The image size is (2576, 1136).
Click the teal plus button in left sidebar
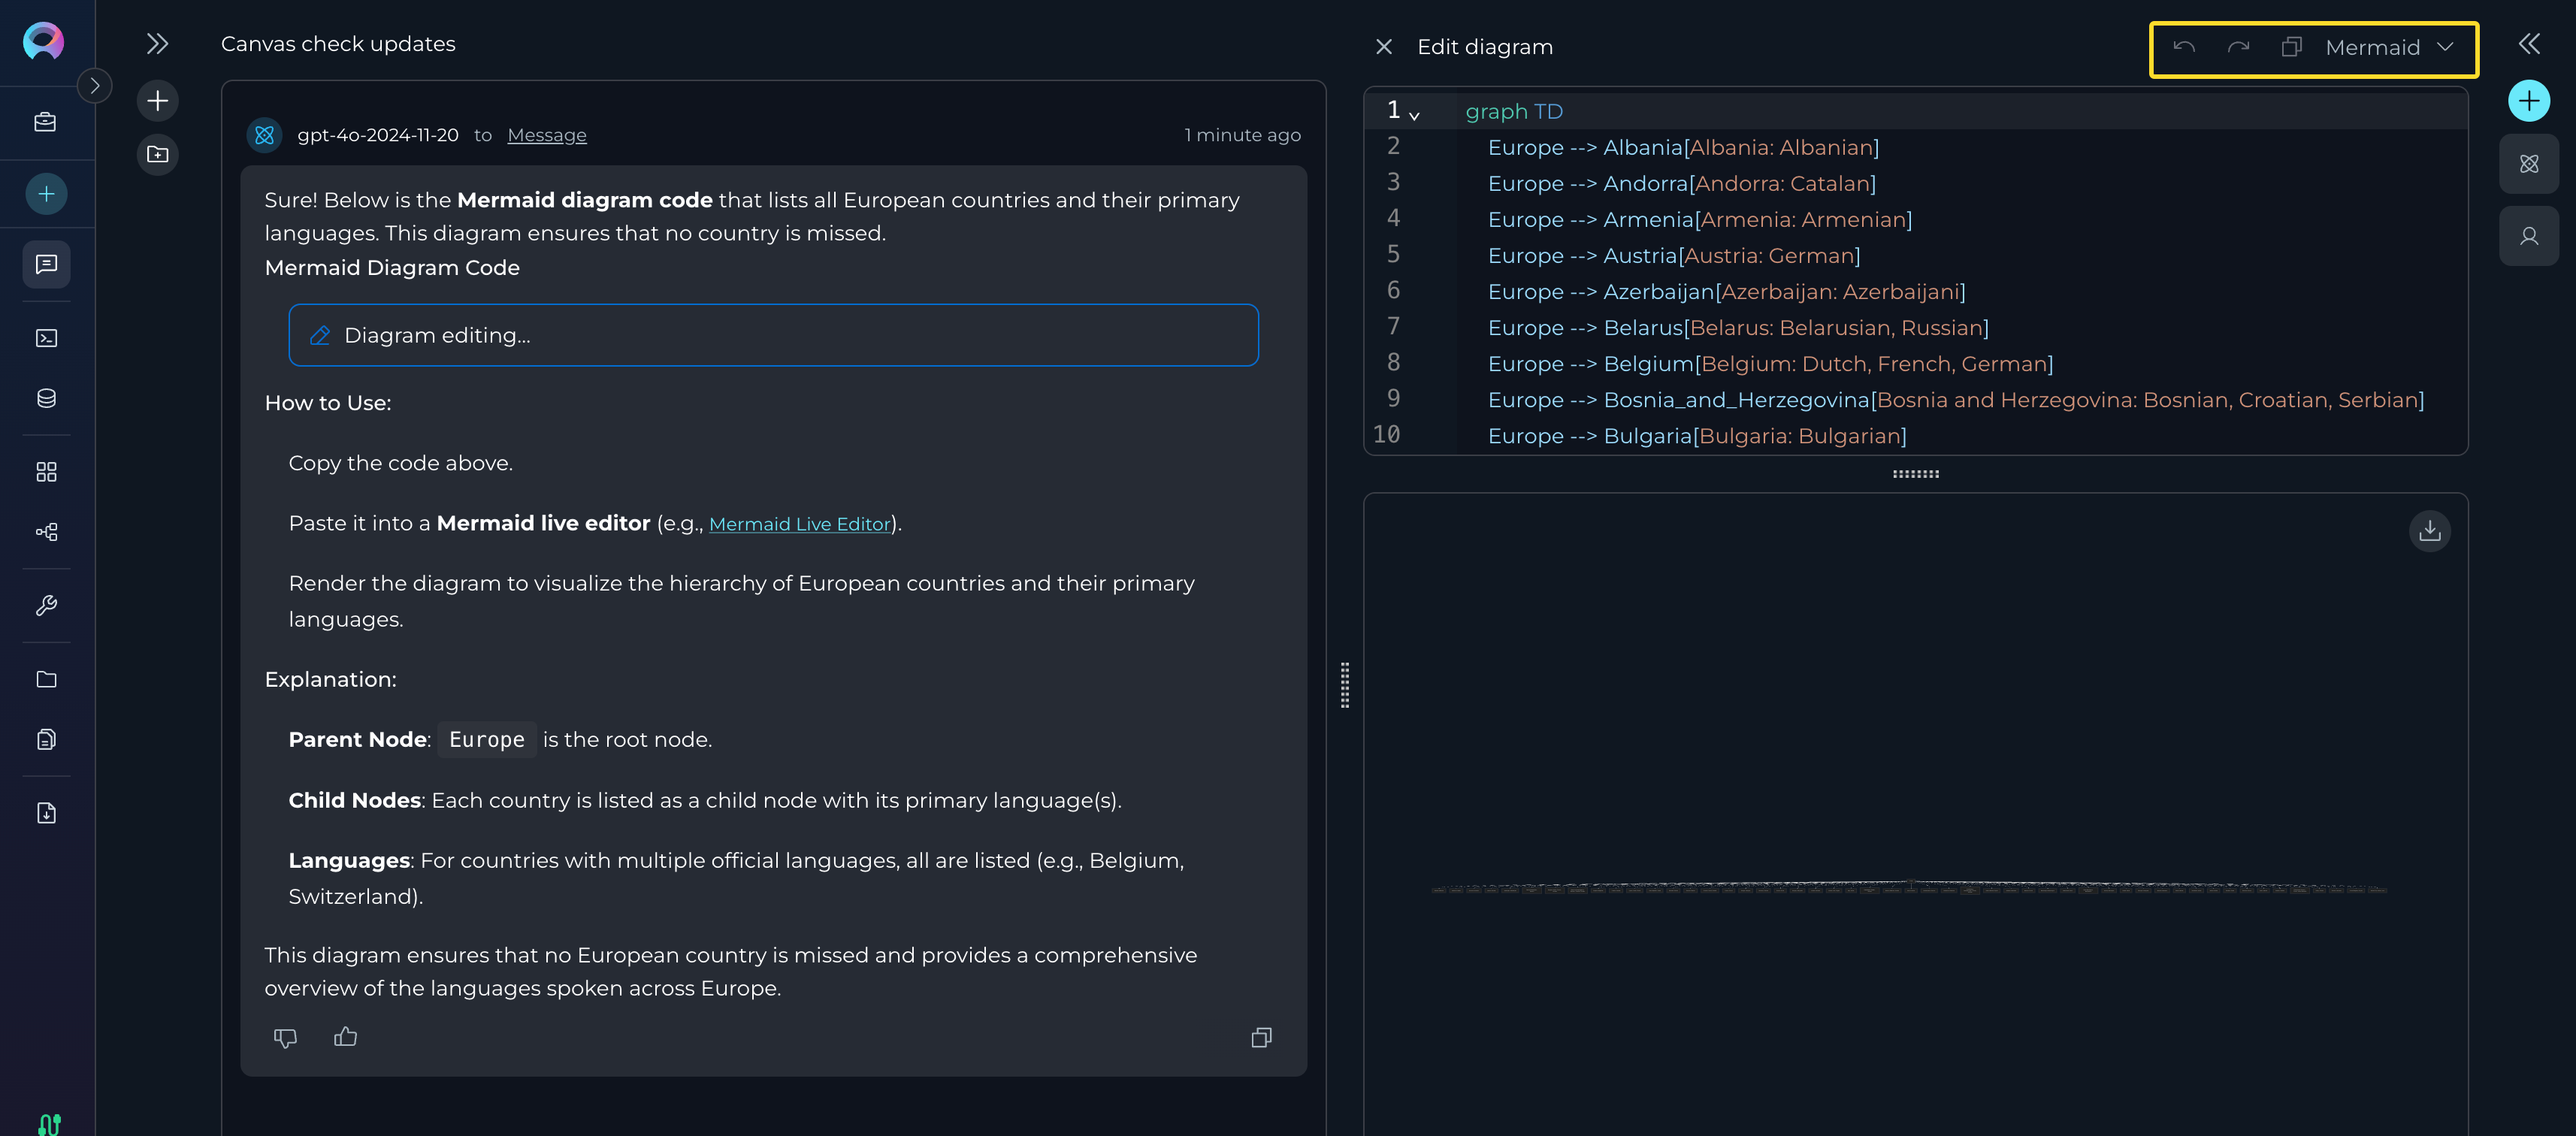point(46,194)
